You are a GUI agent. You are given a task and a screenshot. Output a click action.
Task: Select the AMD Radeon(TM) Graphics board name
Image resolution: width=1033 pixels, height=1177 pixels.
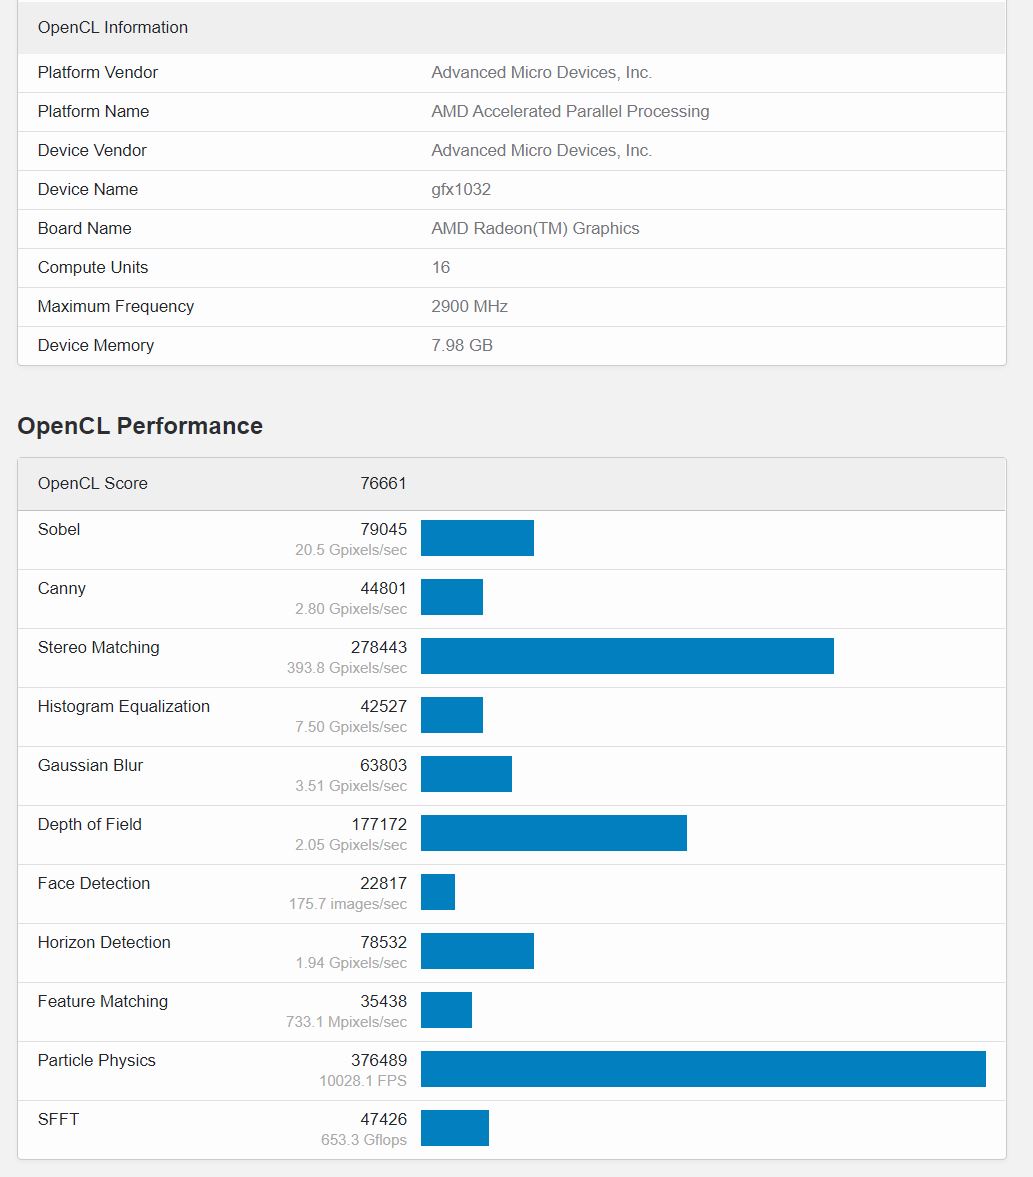[x=535, y=228]
